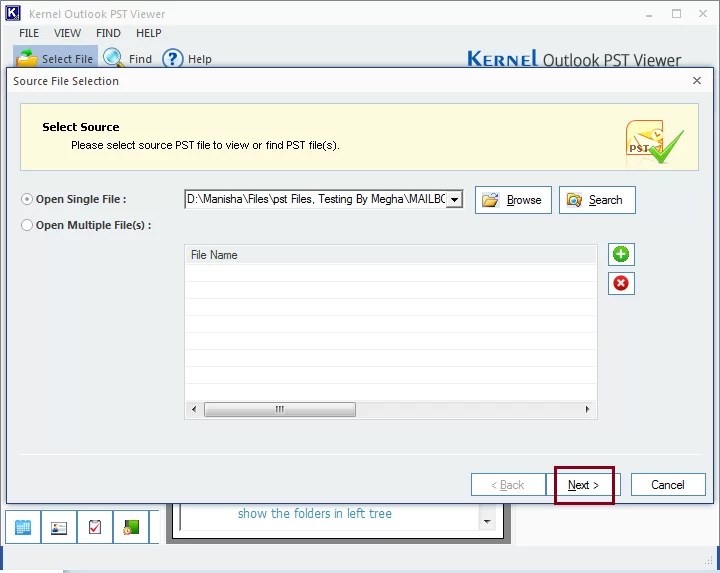The width and height of the screenshot is (720, 573).
Task: Click the file list horizontal scrollbar thumb
Action: (280, 409)
